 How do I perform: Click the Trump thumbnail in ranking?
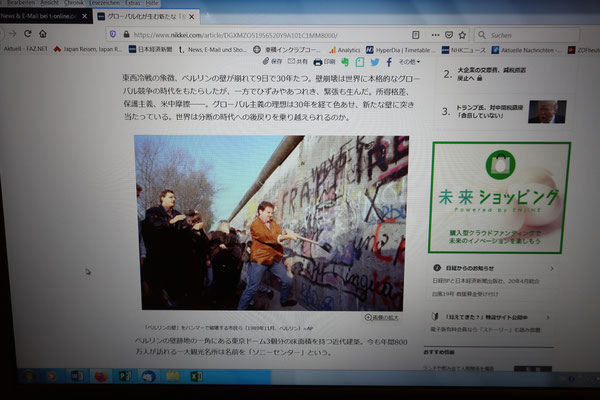pos(547,112)
